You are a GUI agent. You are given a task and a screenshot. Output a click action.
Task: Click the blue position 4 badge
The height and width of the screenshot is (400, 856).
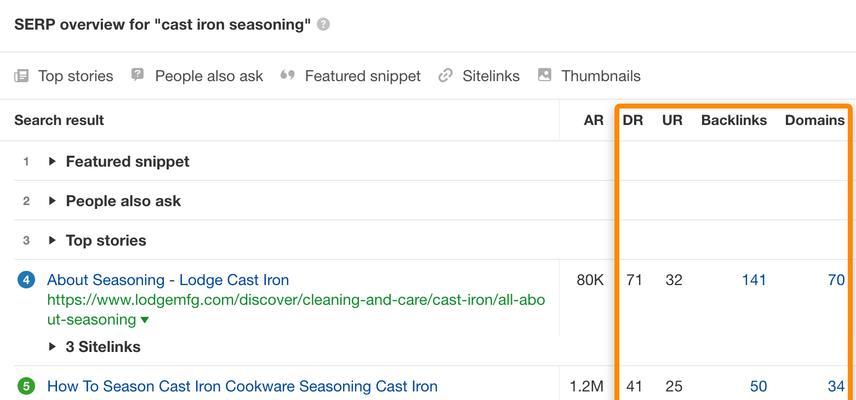coord(26,280)
